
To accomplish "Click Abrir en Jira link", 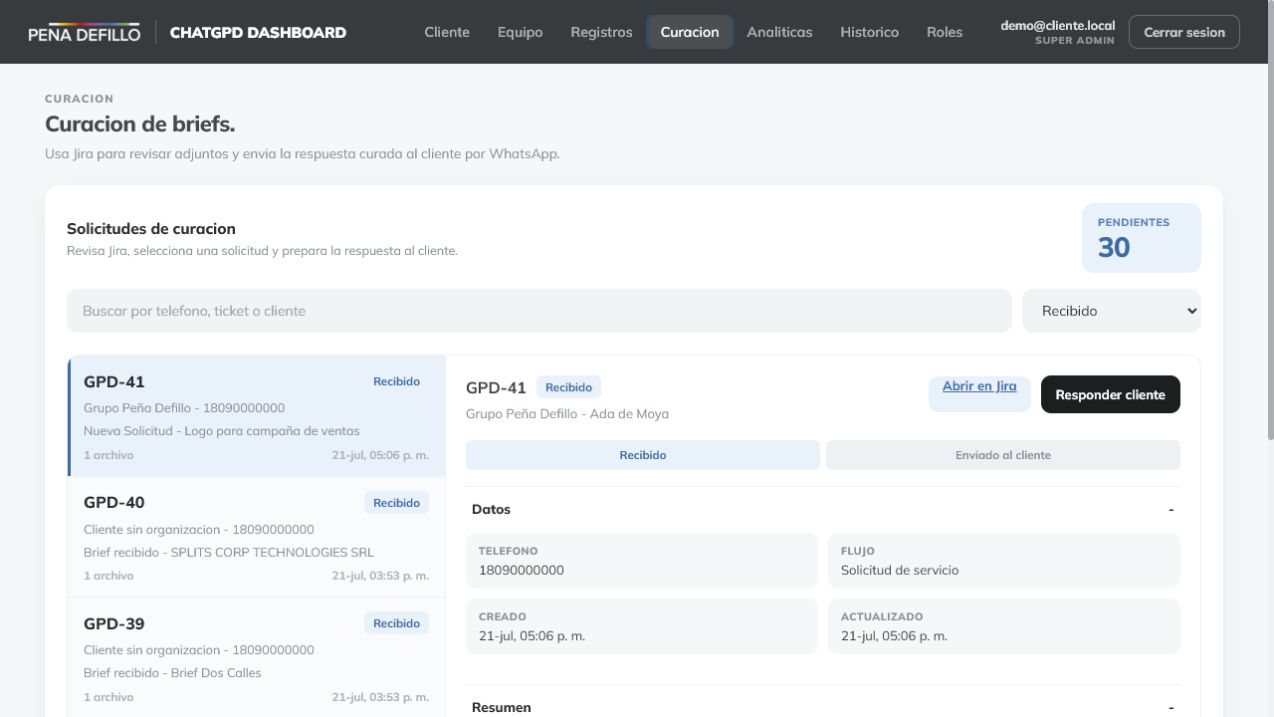I will (x=979, y=386).
